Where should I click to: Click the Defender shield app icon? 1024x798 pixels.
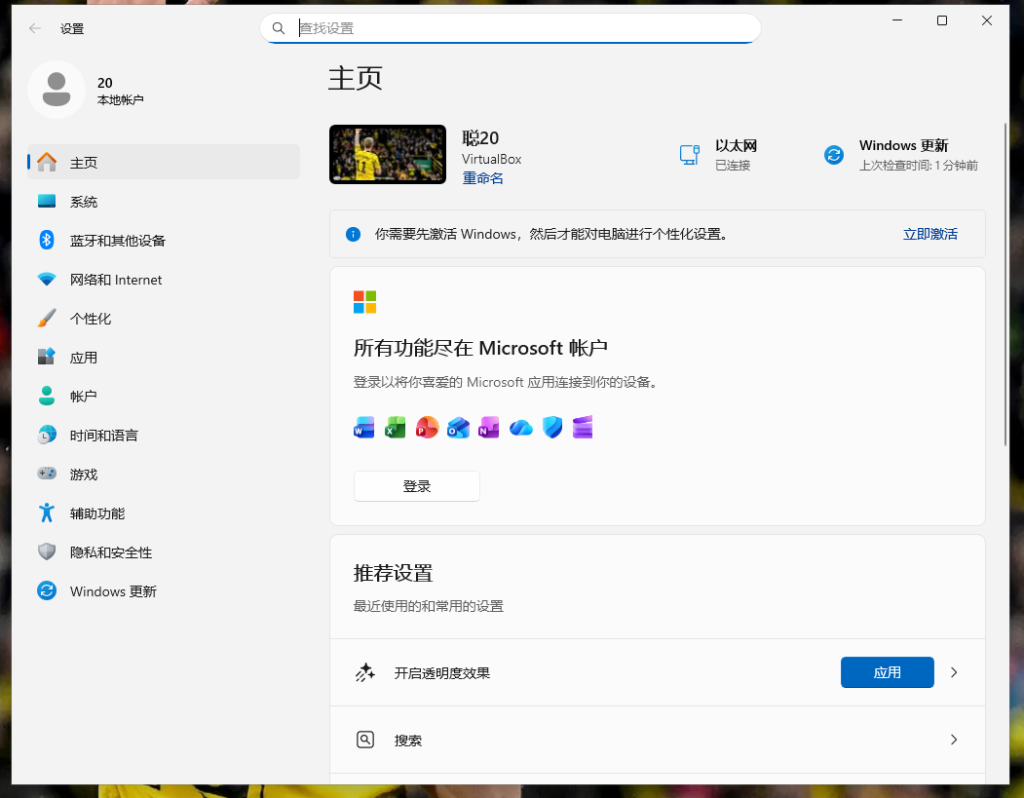[552, 428]
